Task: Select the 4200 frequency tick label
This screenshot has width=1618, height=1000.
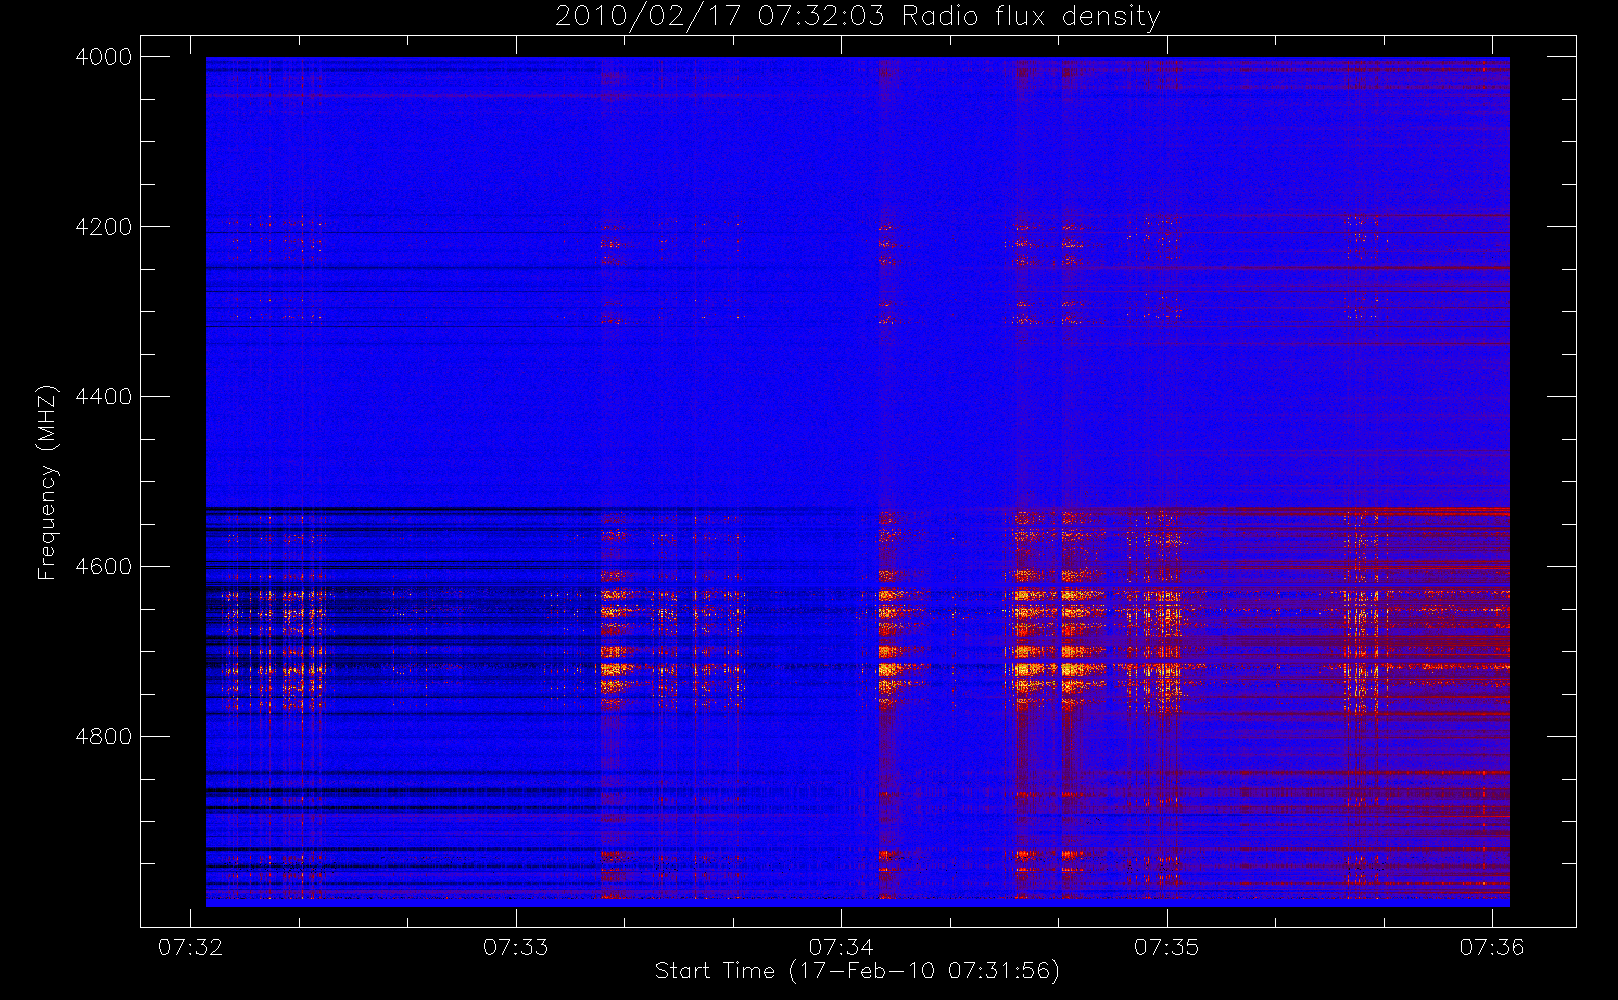Action: [x=104, y=227]
